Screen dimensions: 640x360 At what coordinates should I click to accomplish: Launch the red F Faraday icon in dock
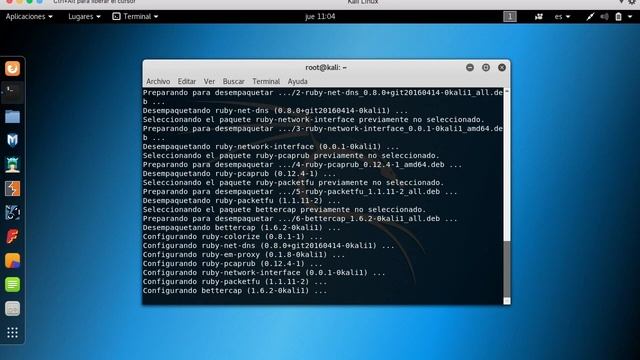(12, 237)
